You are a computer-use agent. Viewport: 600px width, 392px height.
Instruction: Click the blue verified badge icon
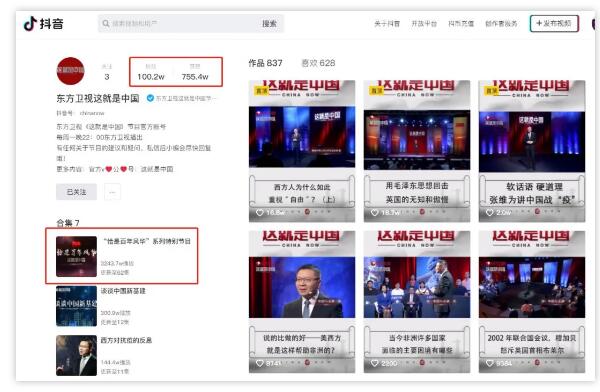pos(150,98)
